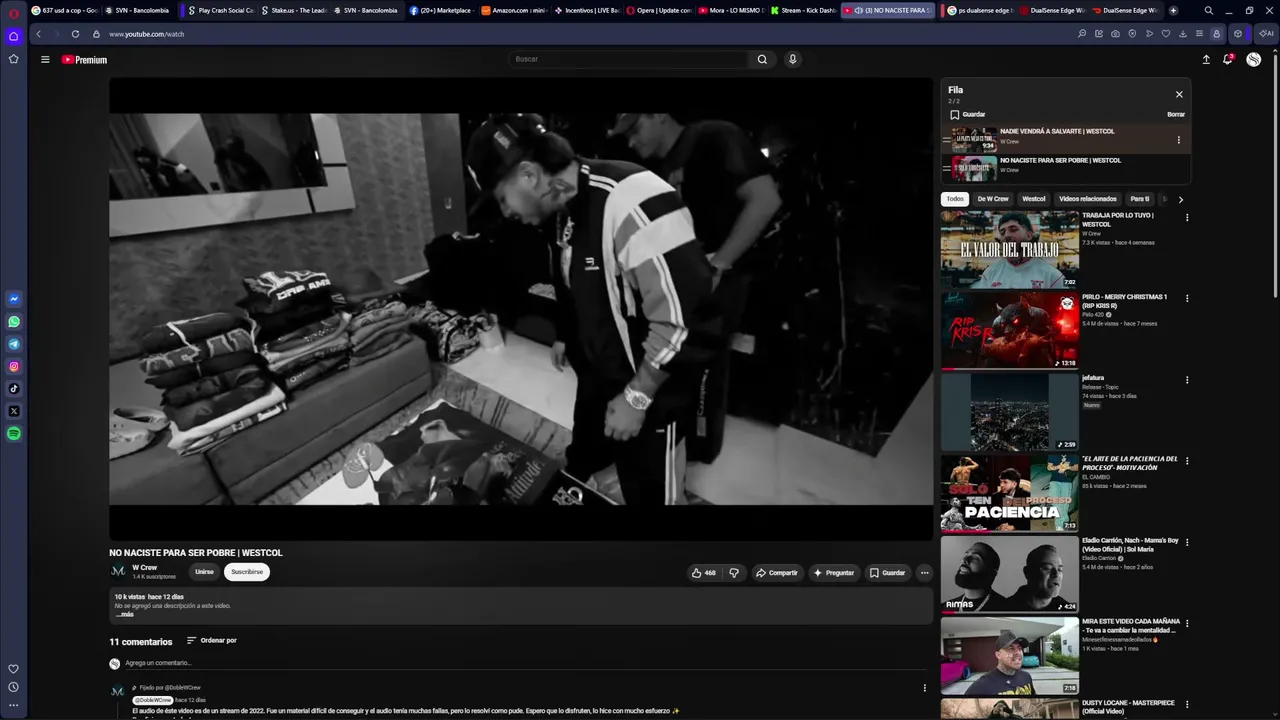Open Facebook Messenger in the Opera sidebar
The height and width of the screenshot is (720, 1280).
(x=14, y=299)
